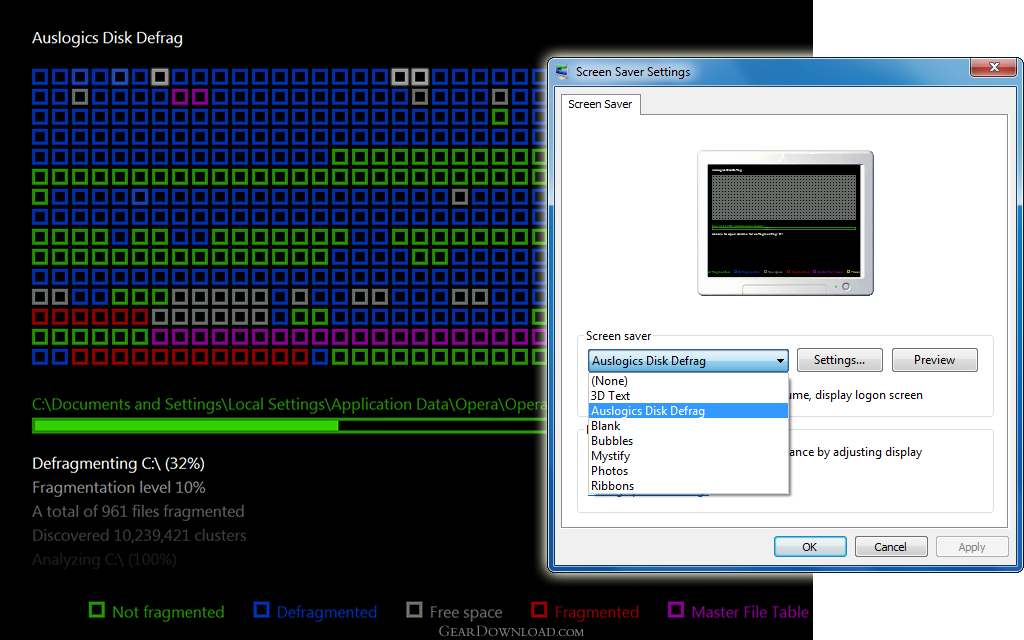Select Ribbons screen saver option
The image size is (1024, 640).
pos(688,486)
